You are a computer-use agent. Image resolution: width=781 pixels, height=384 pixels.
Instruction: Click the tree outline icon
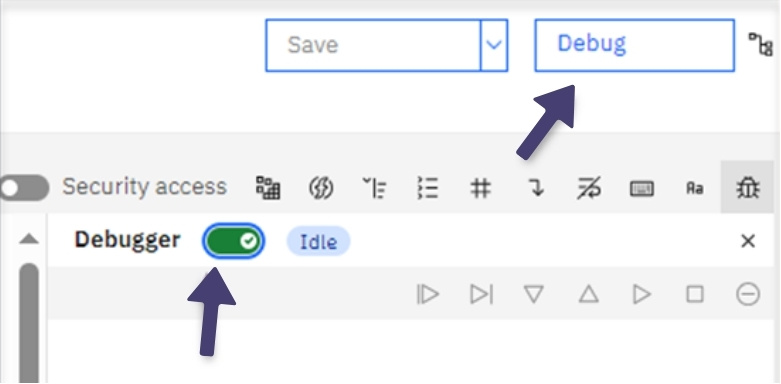374,188
